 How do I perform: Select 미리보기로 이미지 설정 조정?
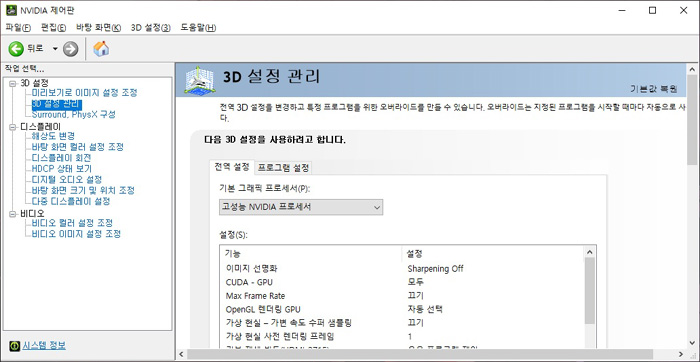click(x=84, y=93)
